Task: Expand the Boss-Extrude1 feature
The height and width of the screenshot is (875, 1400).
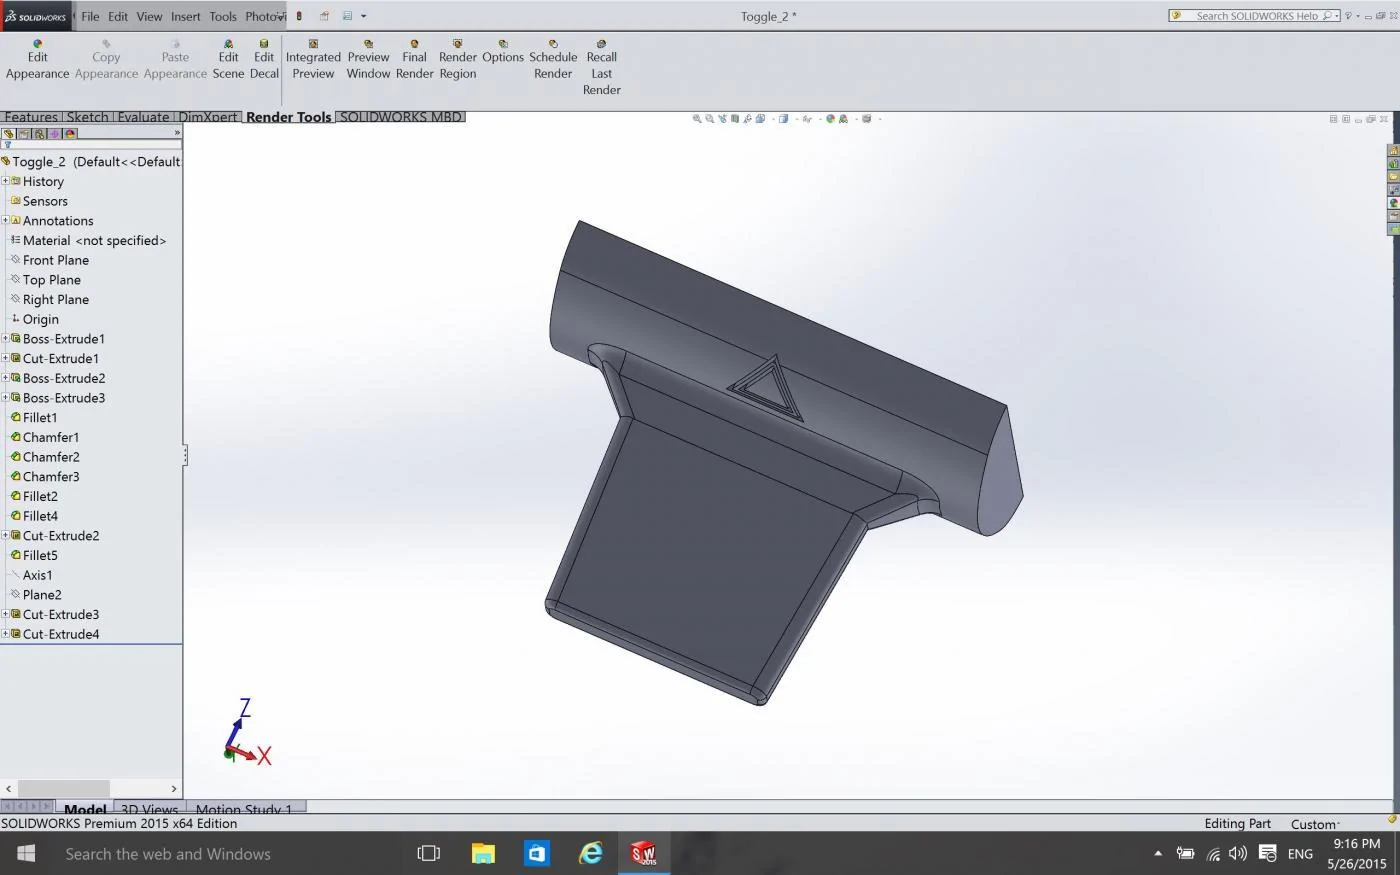Action: coord(5,338)
